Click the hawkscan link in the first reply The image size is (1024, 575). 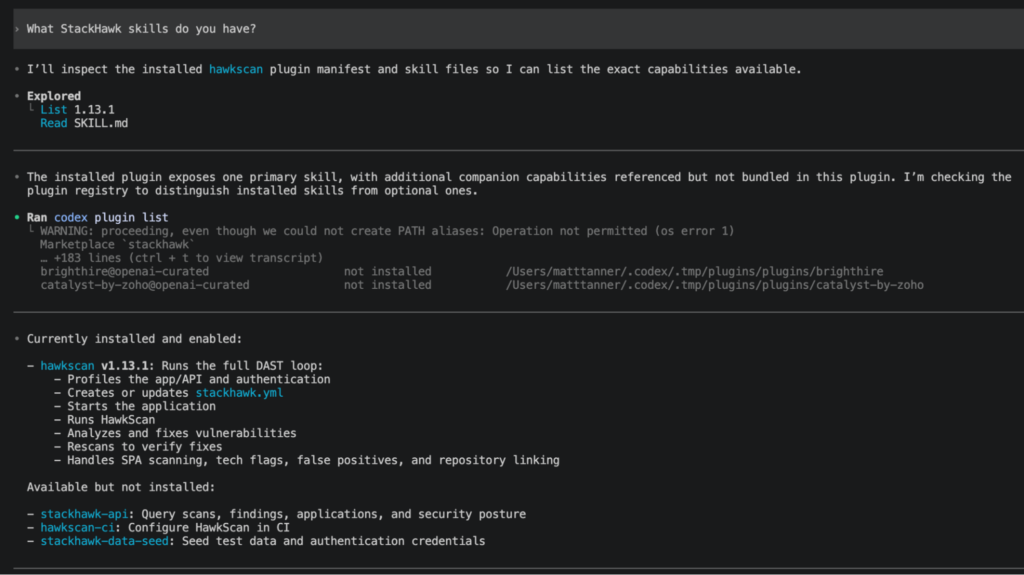(x=236, y=69)
